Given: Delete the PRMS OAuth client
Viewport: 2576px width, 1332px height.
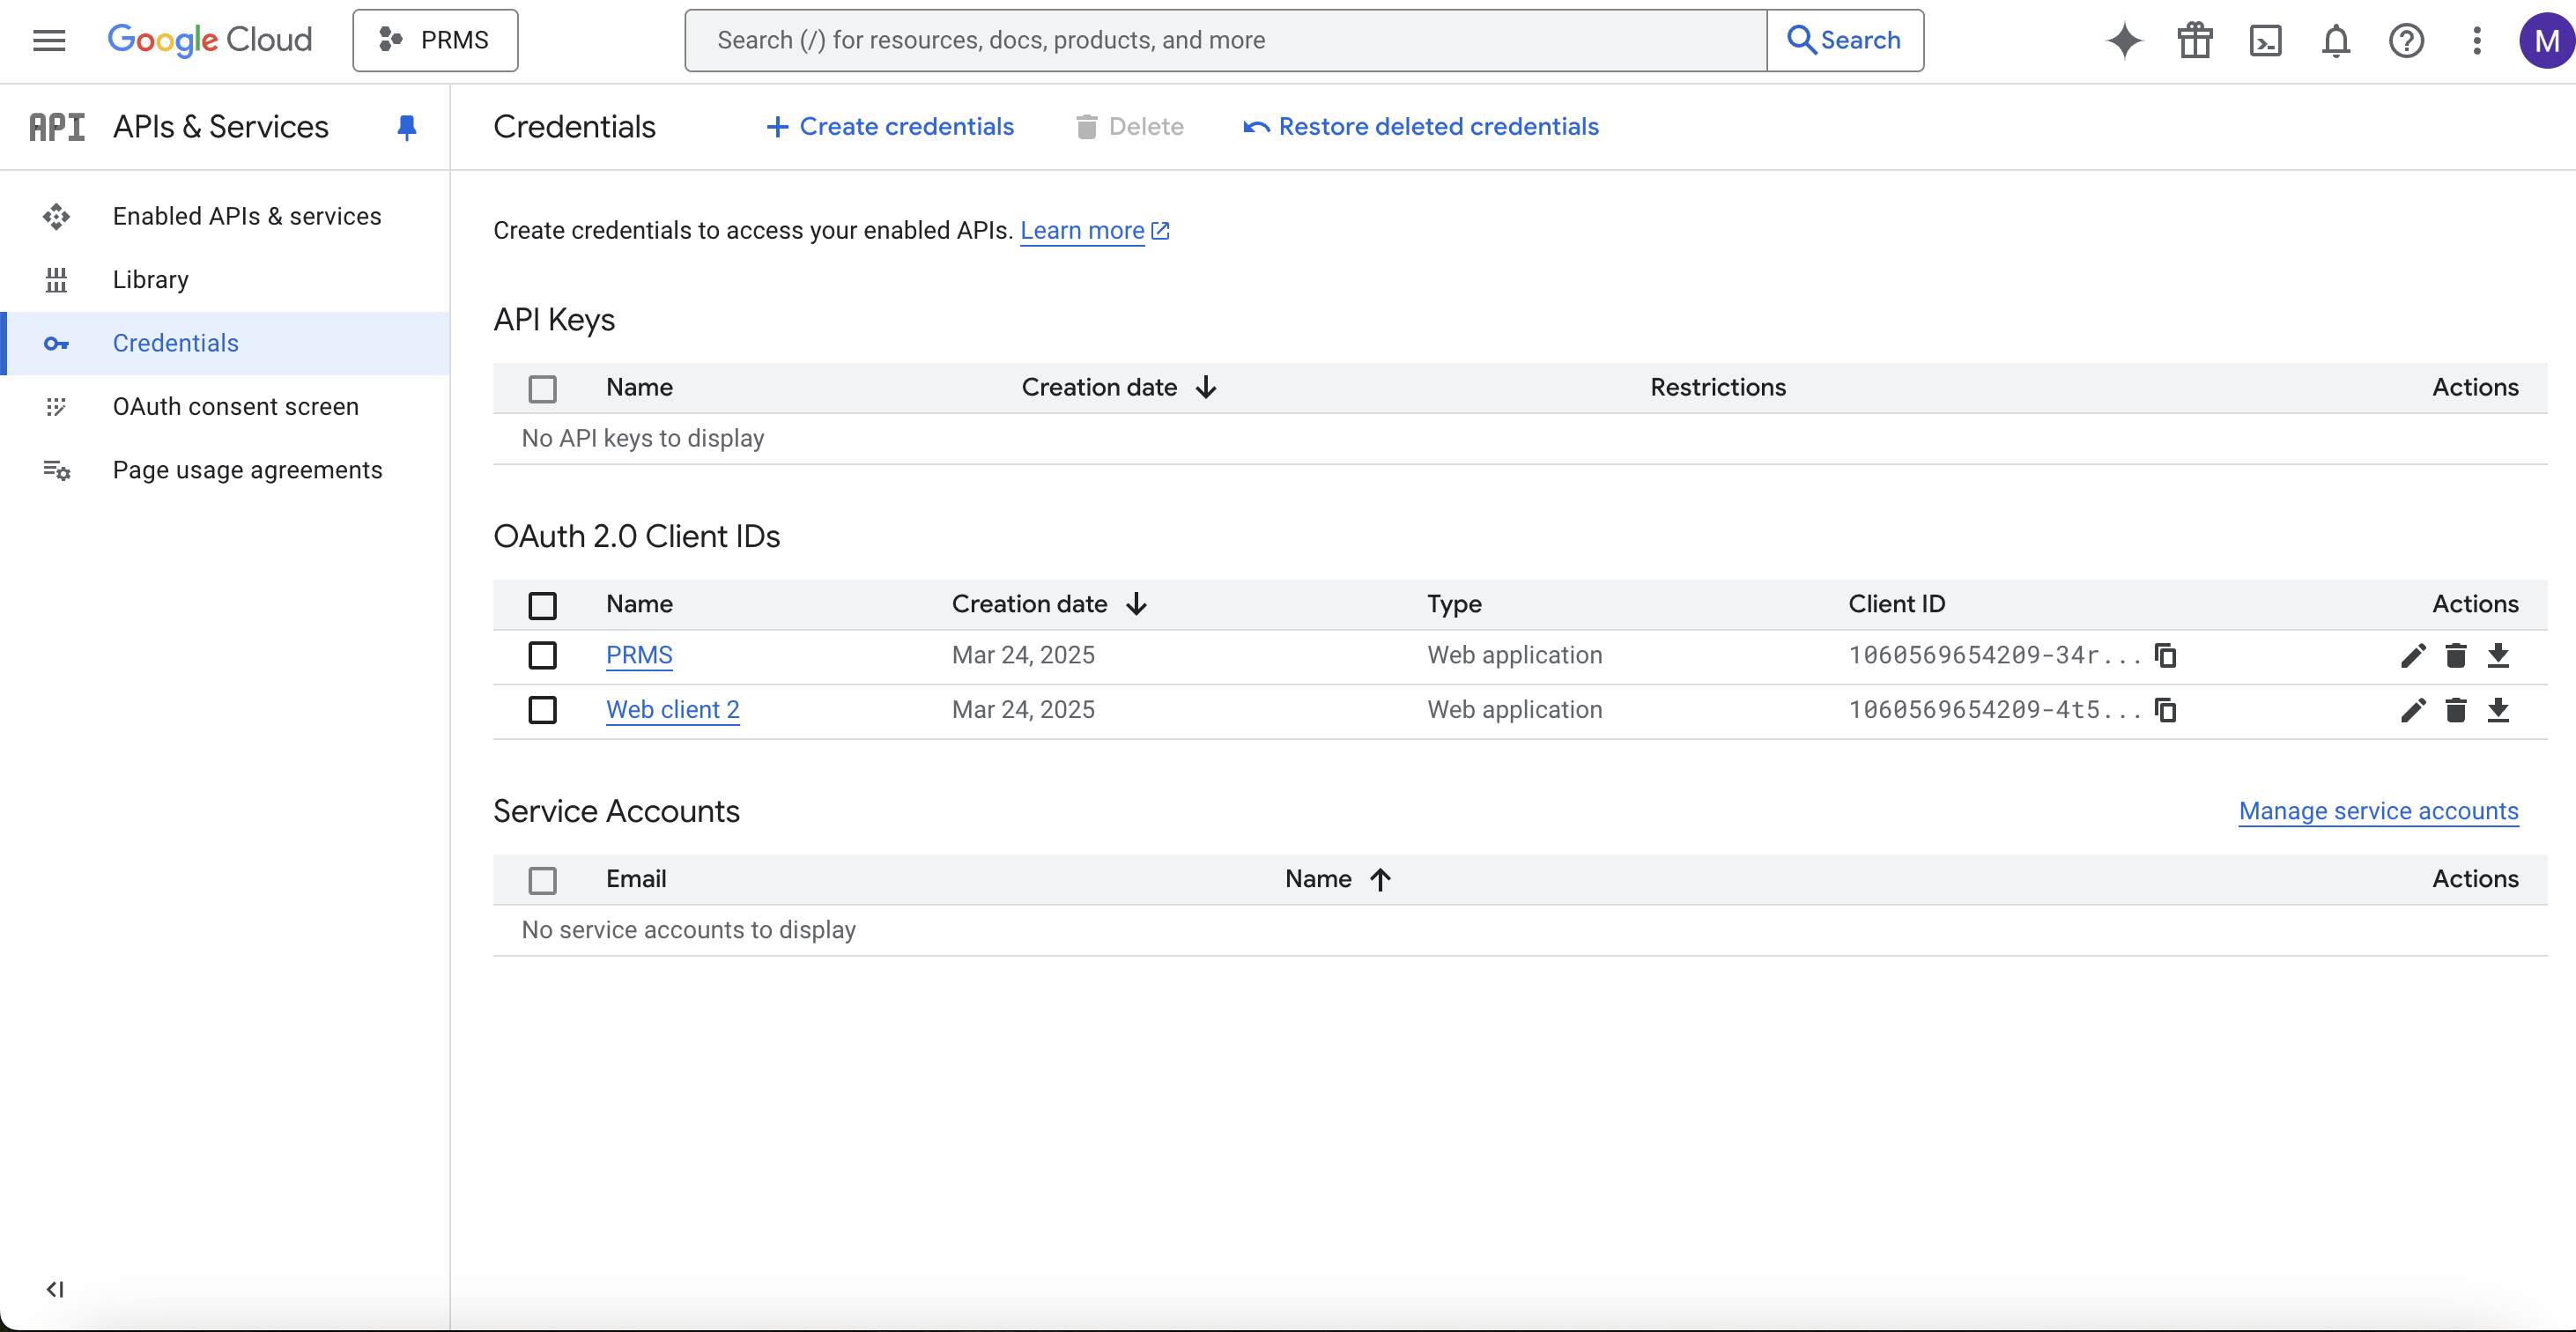Looking at the screenshot, I should click(2456, 655).
